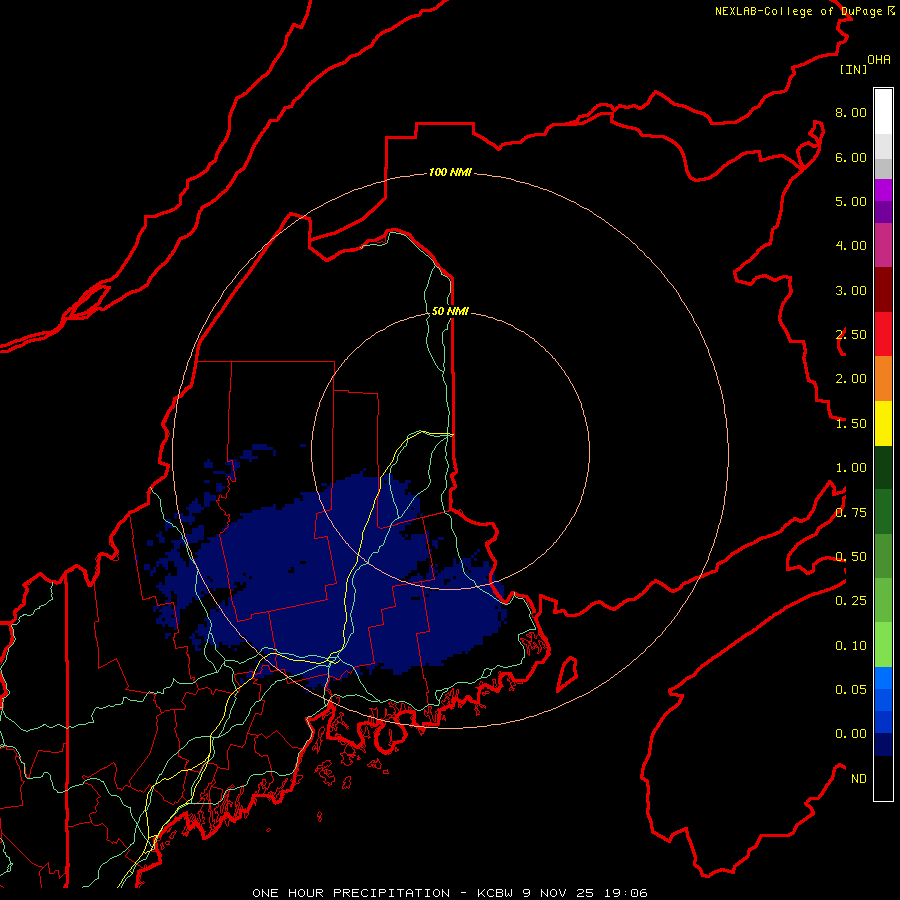Click the 100 NMI range ring label
The height and width of the screenshot is (900, 900).
pos(450,172)
